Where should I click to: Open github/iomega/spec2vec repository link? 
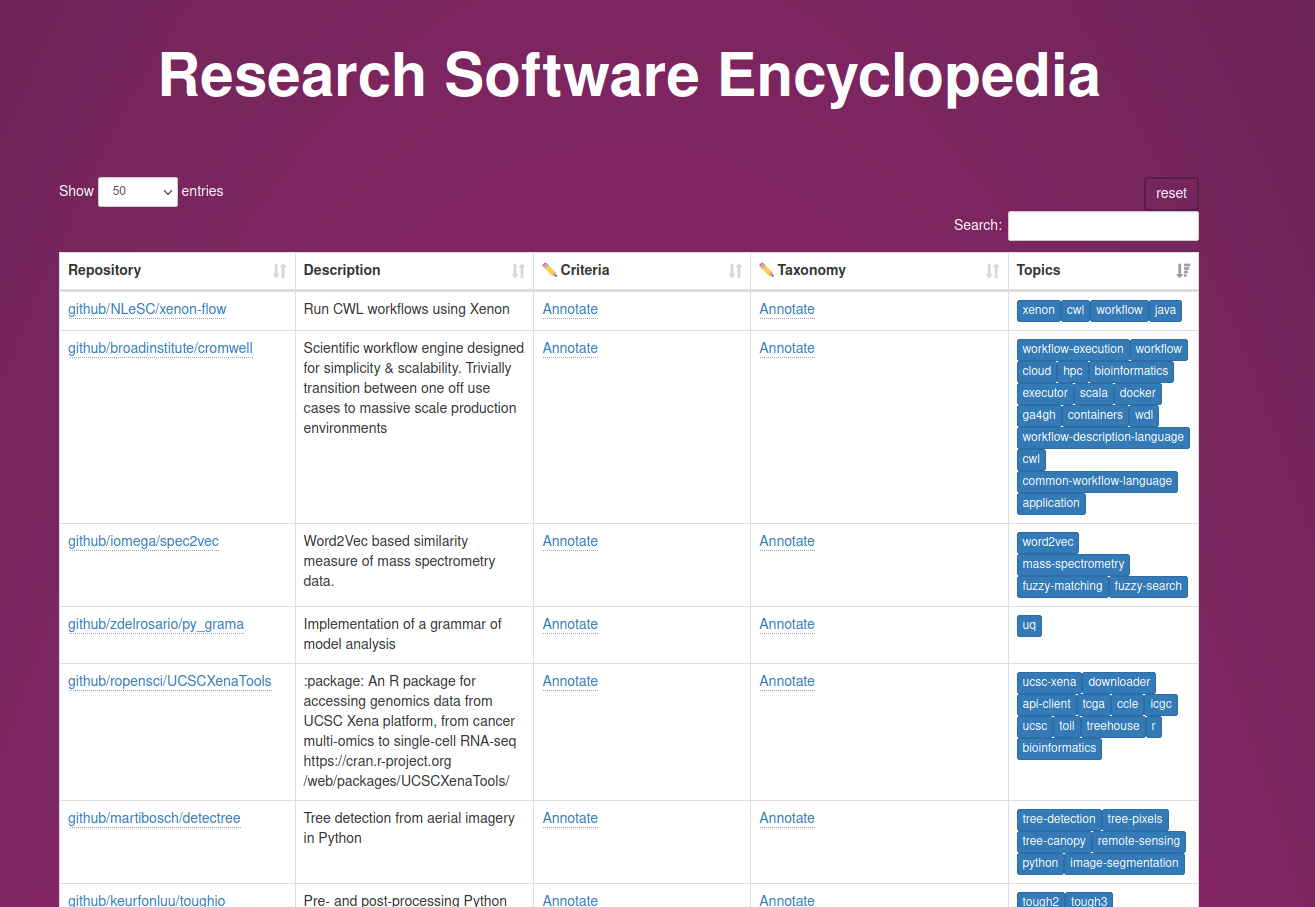click(x=143, y=541)
